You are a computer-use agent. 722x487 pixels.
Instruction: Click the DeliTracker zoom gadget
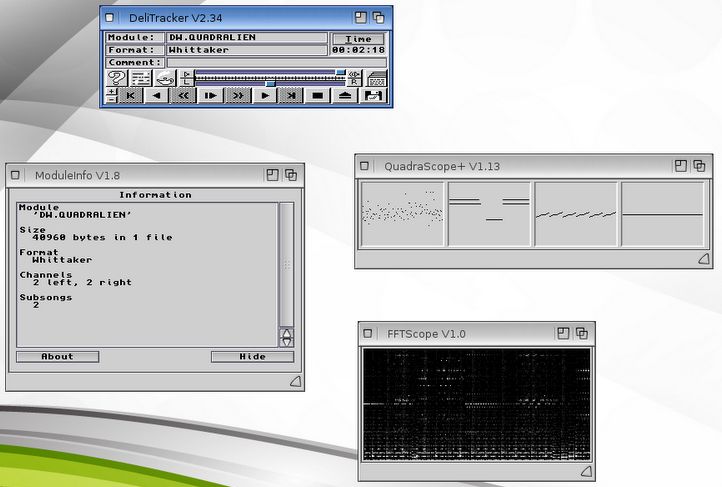click(x=361, y=17)
